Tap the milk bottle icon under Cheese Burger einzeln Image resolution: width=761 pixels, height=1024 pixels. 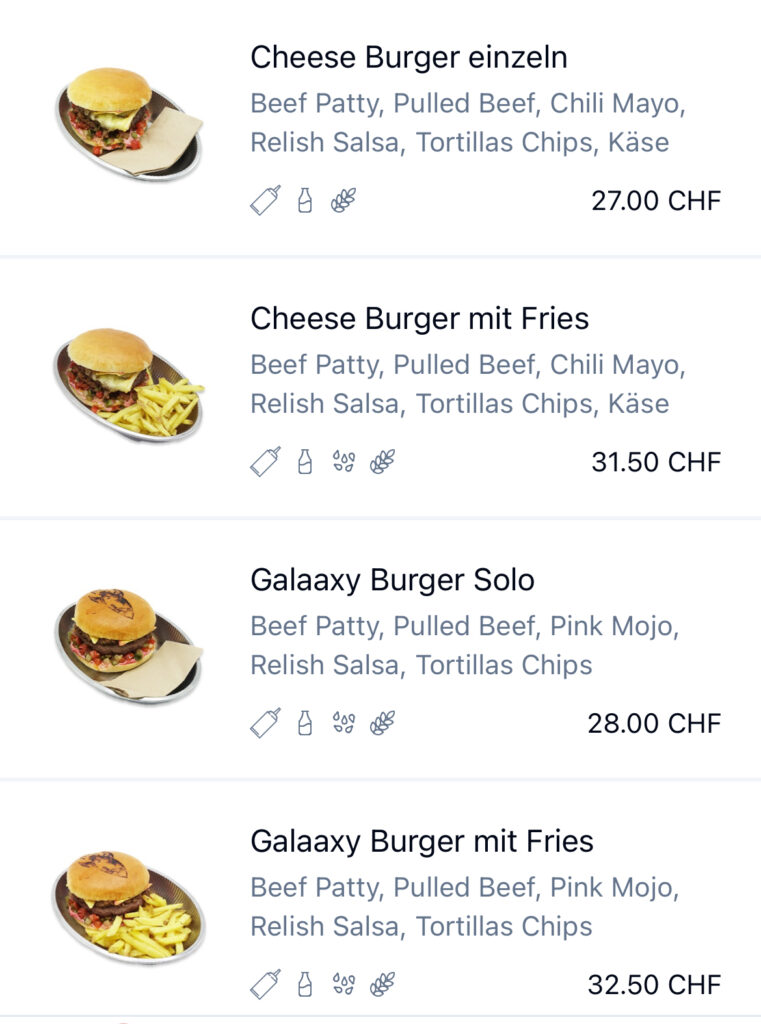tap(305, 200)
